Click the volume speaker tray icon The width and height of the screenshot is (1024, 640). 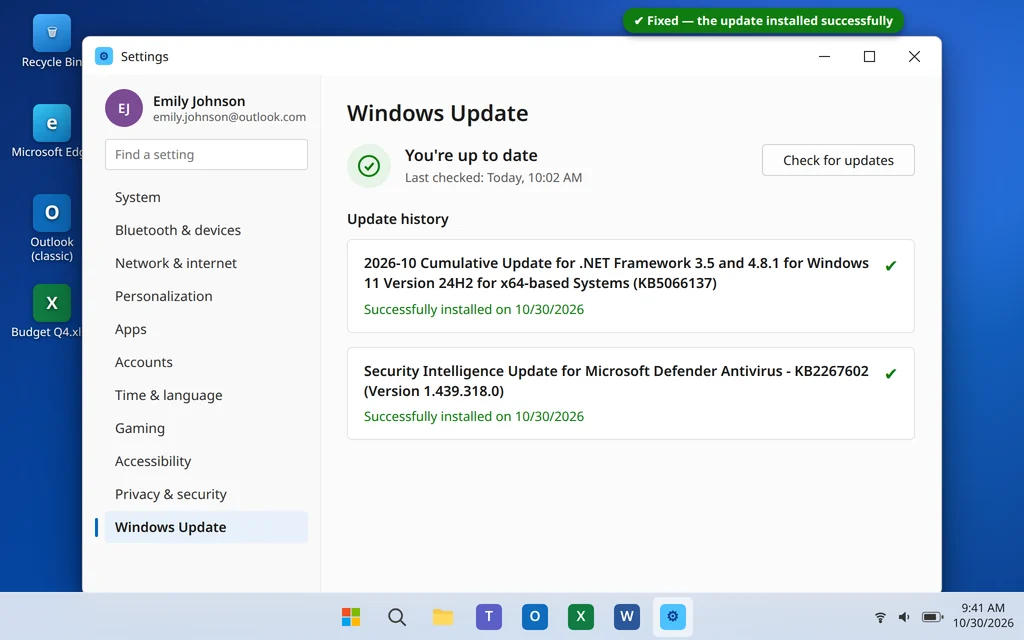coord(904,617)
